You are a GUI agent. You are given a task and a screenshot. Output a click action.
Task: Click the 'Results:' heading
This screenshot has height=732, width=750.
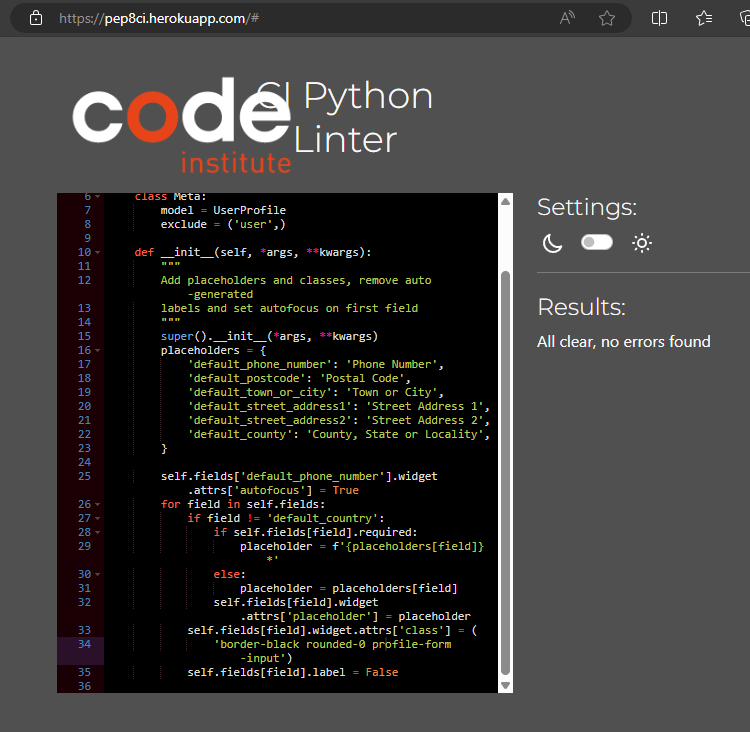pyautogui.click(x=581, y=307)
